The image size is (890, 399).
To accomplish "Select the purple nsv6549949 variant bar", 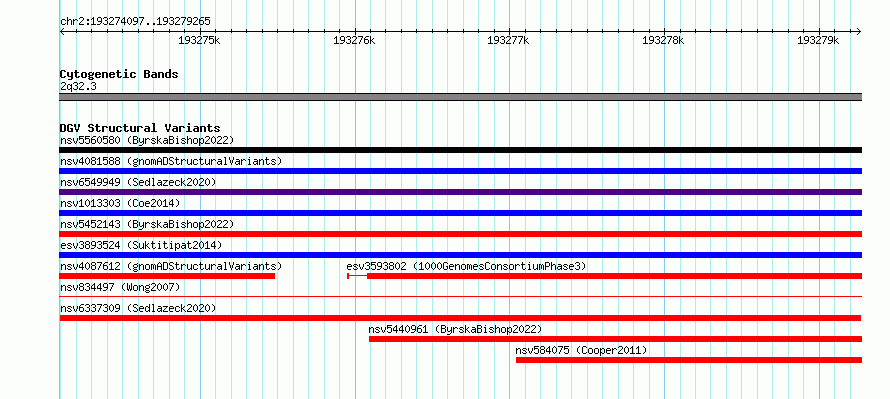I will point(460,192).
